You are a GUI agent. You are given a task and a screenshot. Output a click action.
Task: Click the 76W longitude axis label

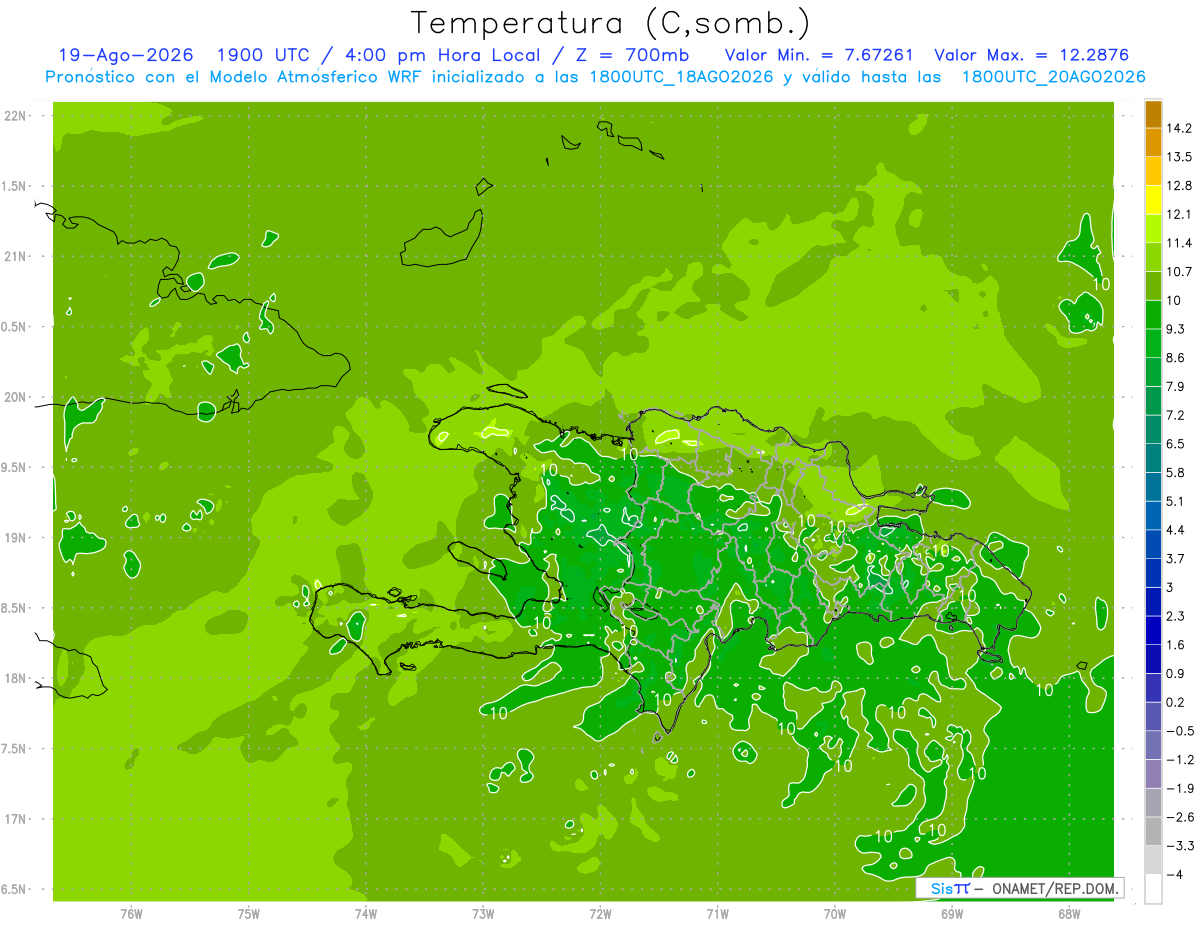tap(131, 914)
